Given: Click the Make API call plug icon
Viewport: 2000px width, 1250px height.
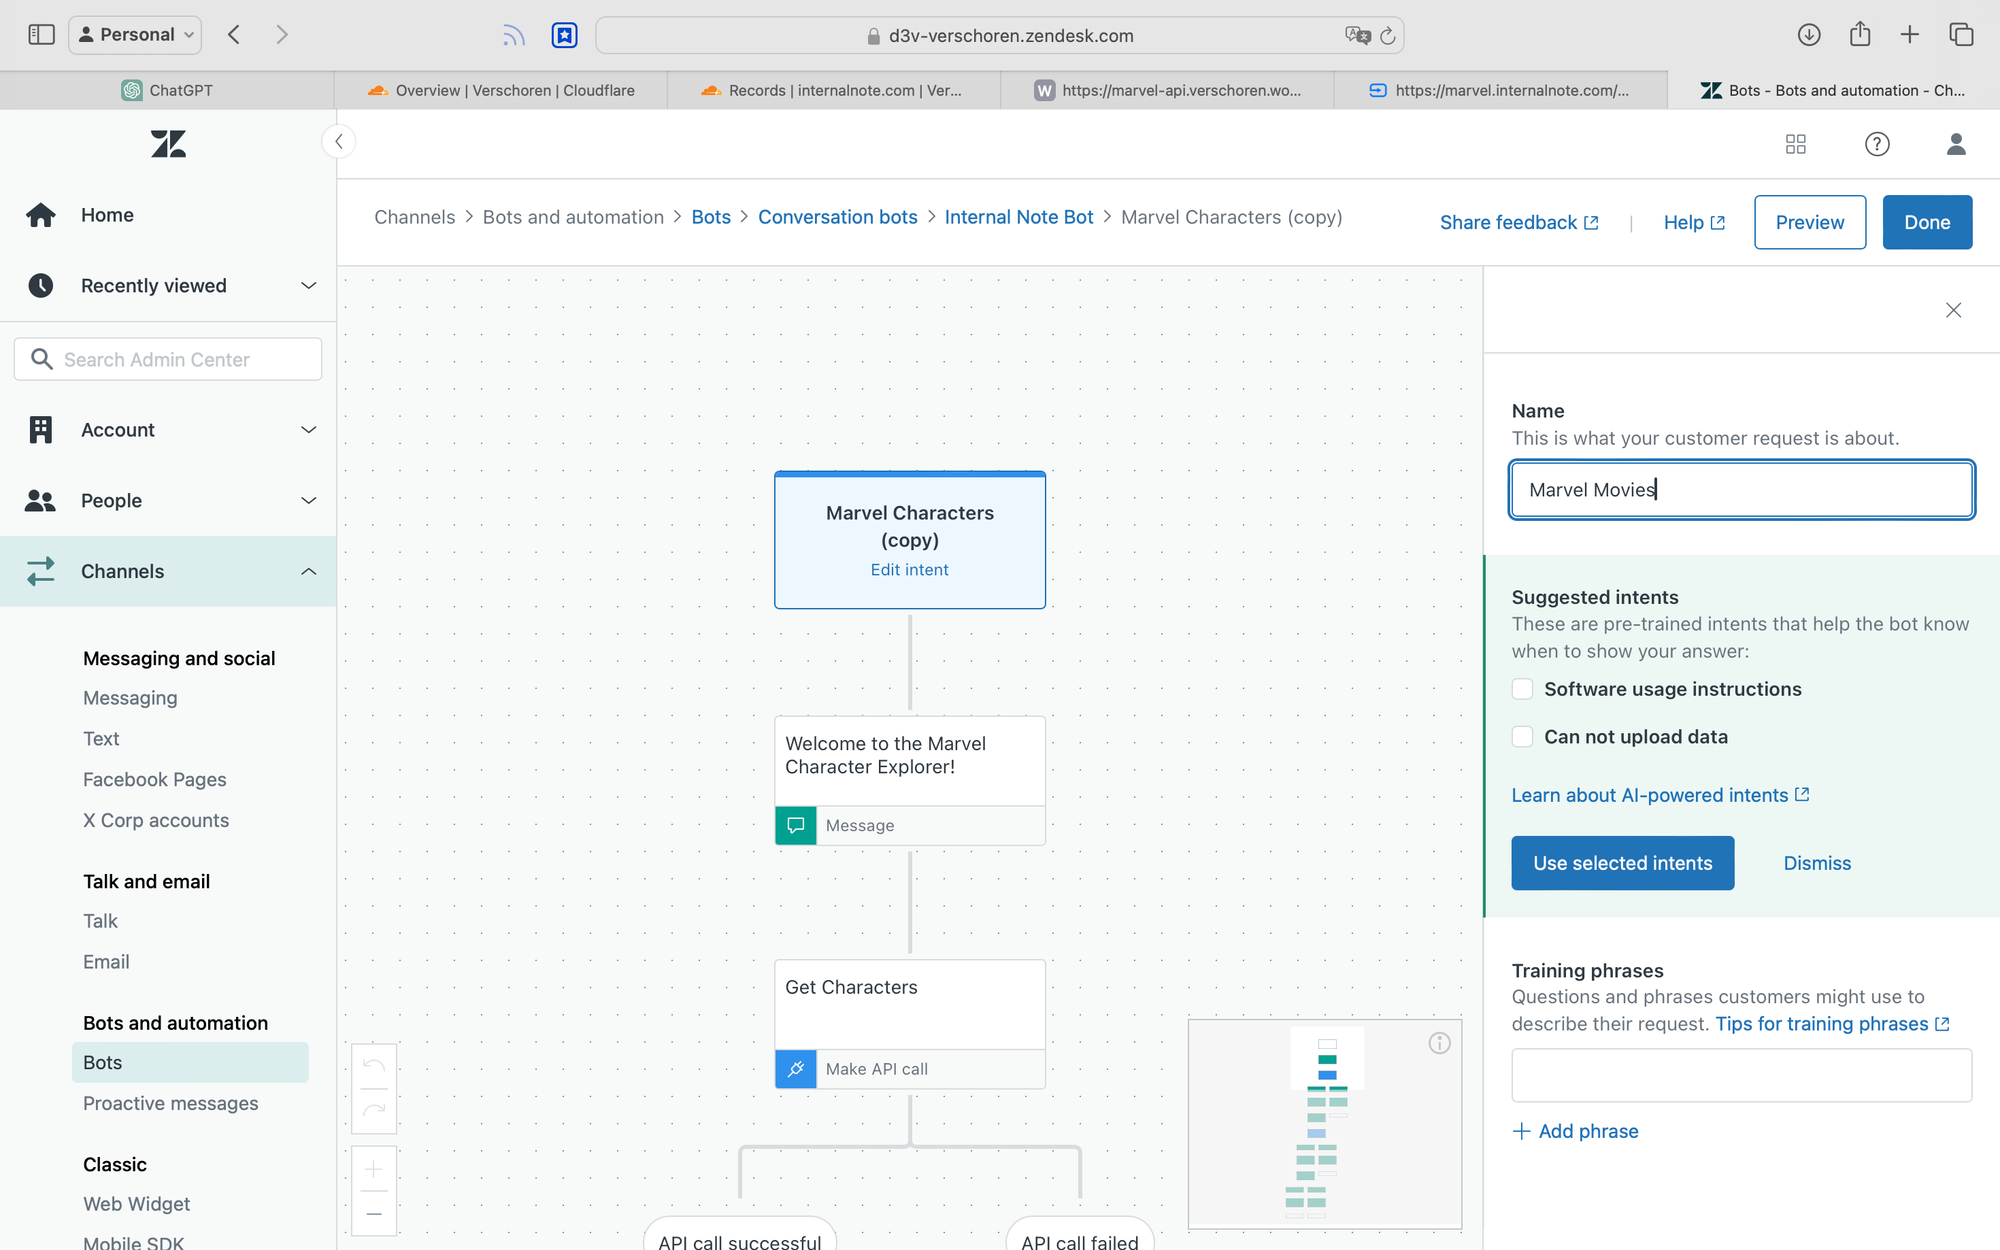Looking at the screenshot, I should pos(796,1069).
